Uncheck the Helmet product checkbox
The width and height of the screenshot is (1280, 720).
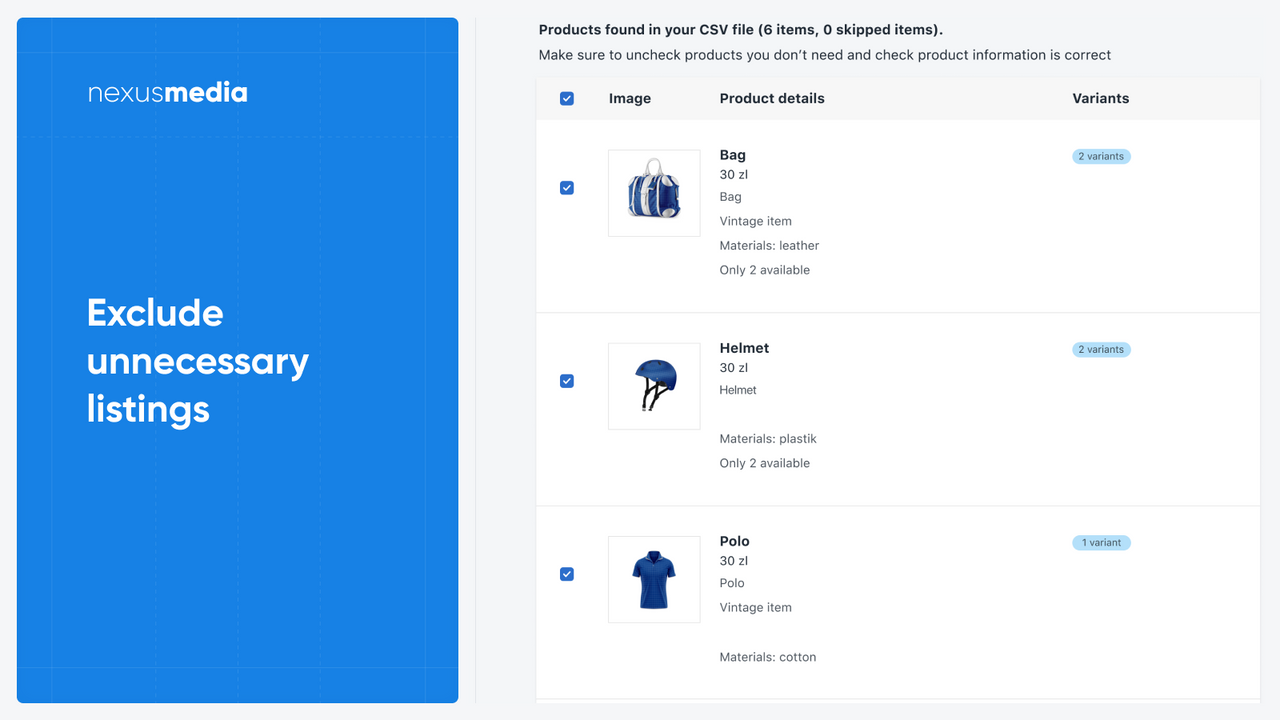(567, 381)
